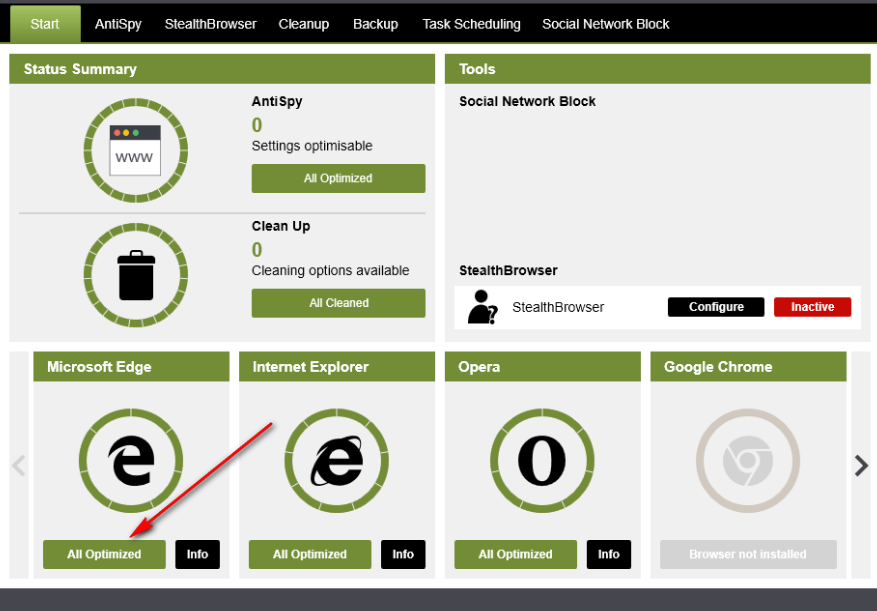Open Social Network Block tab
Image resolution: width=877 pixels, height=611 pixels.
(606, 24)
